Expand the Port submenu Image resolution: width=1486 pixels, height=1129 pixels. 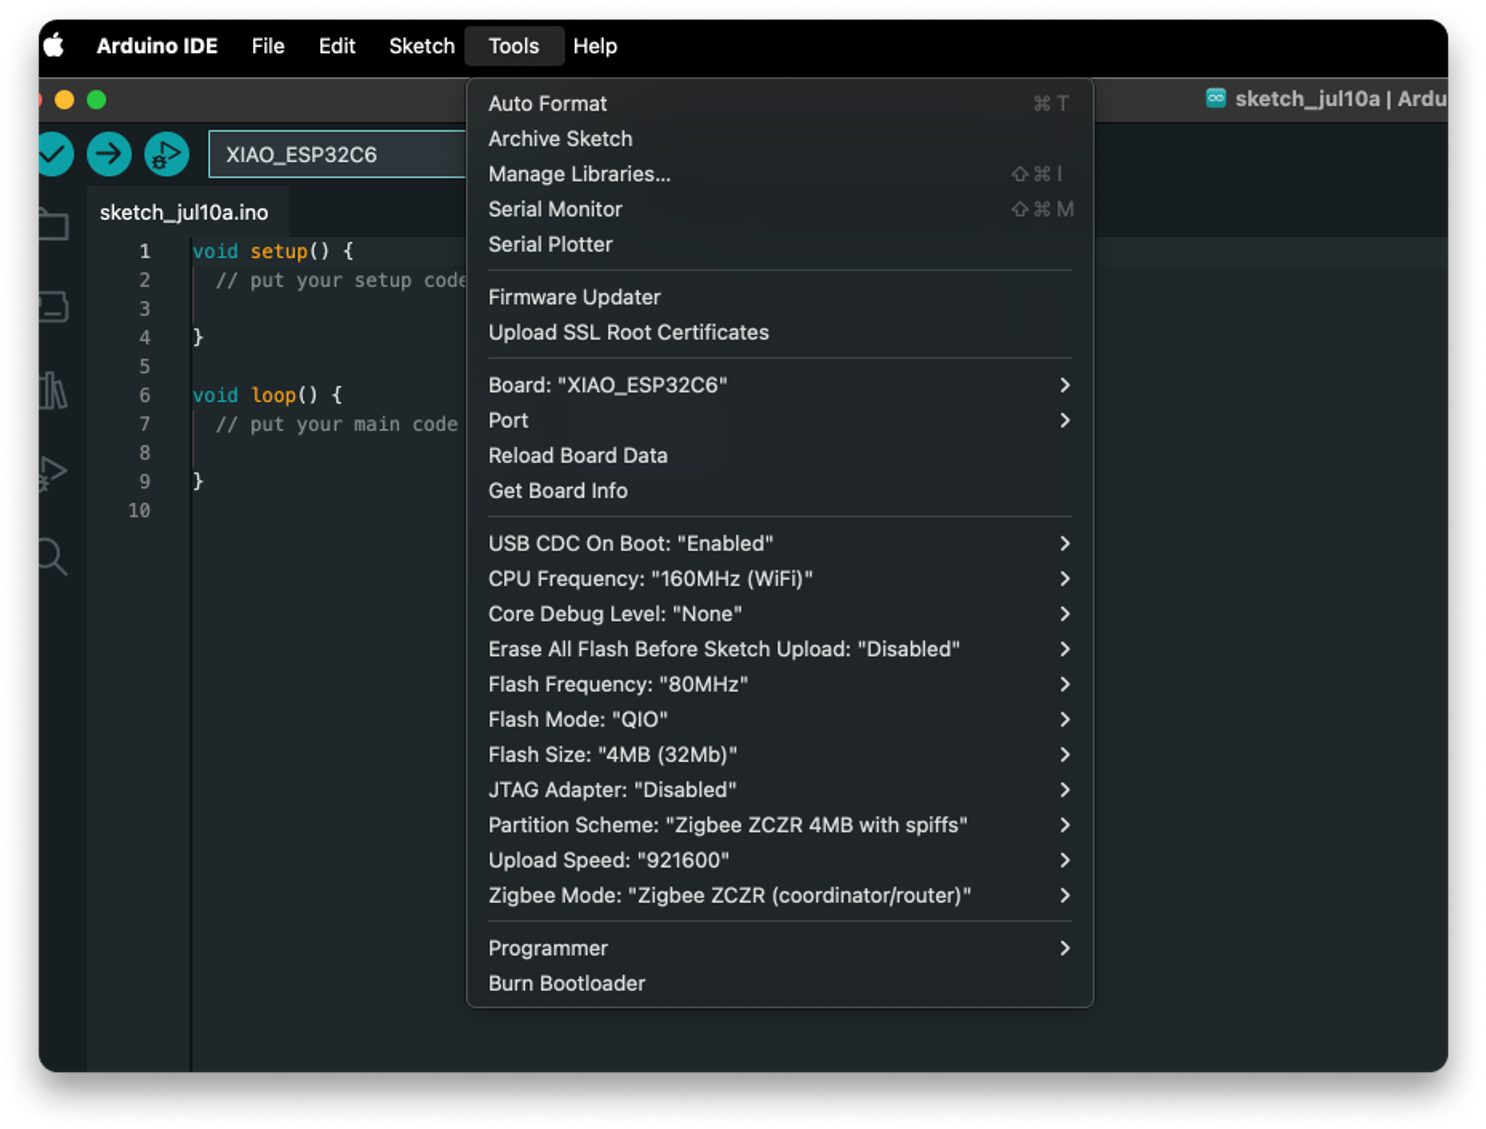(x=780, y=420)
